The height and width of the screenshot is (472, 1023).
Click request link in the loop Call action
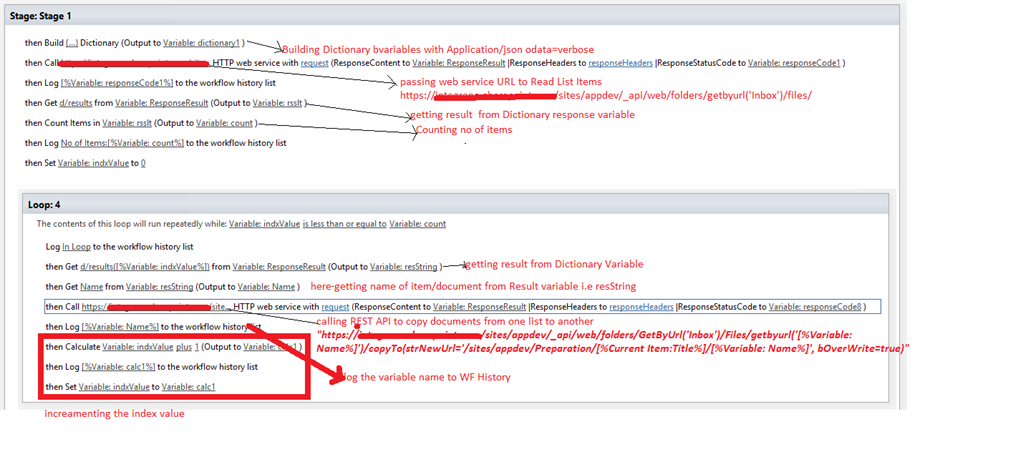pyautogui.click(x=335, y=306)
